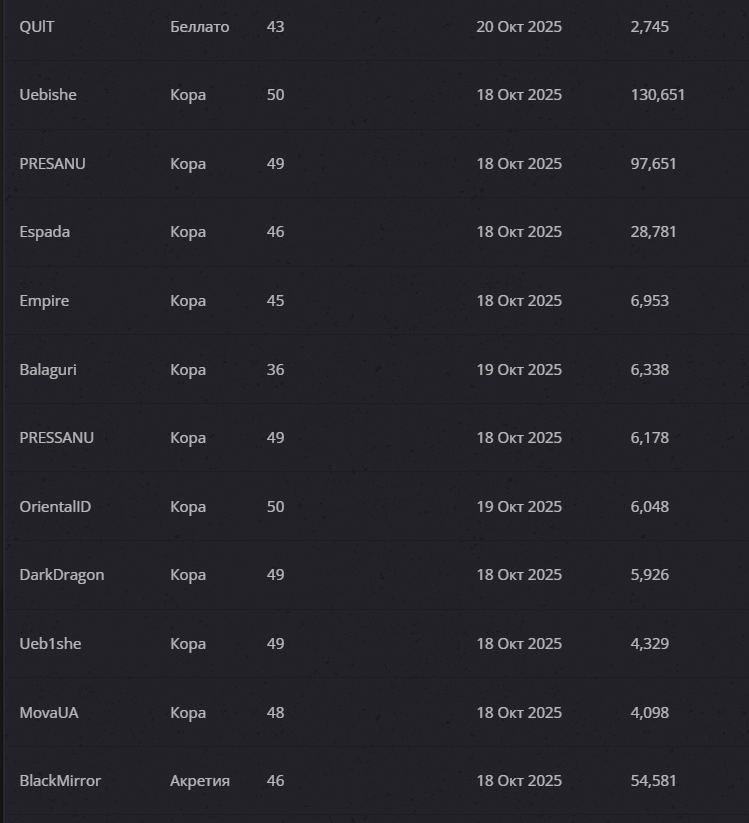Click the Акретия race cell
This screenshot has width=749, height=823.
click(199, 781)
